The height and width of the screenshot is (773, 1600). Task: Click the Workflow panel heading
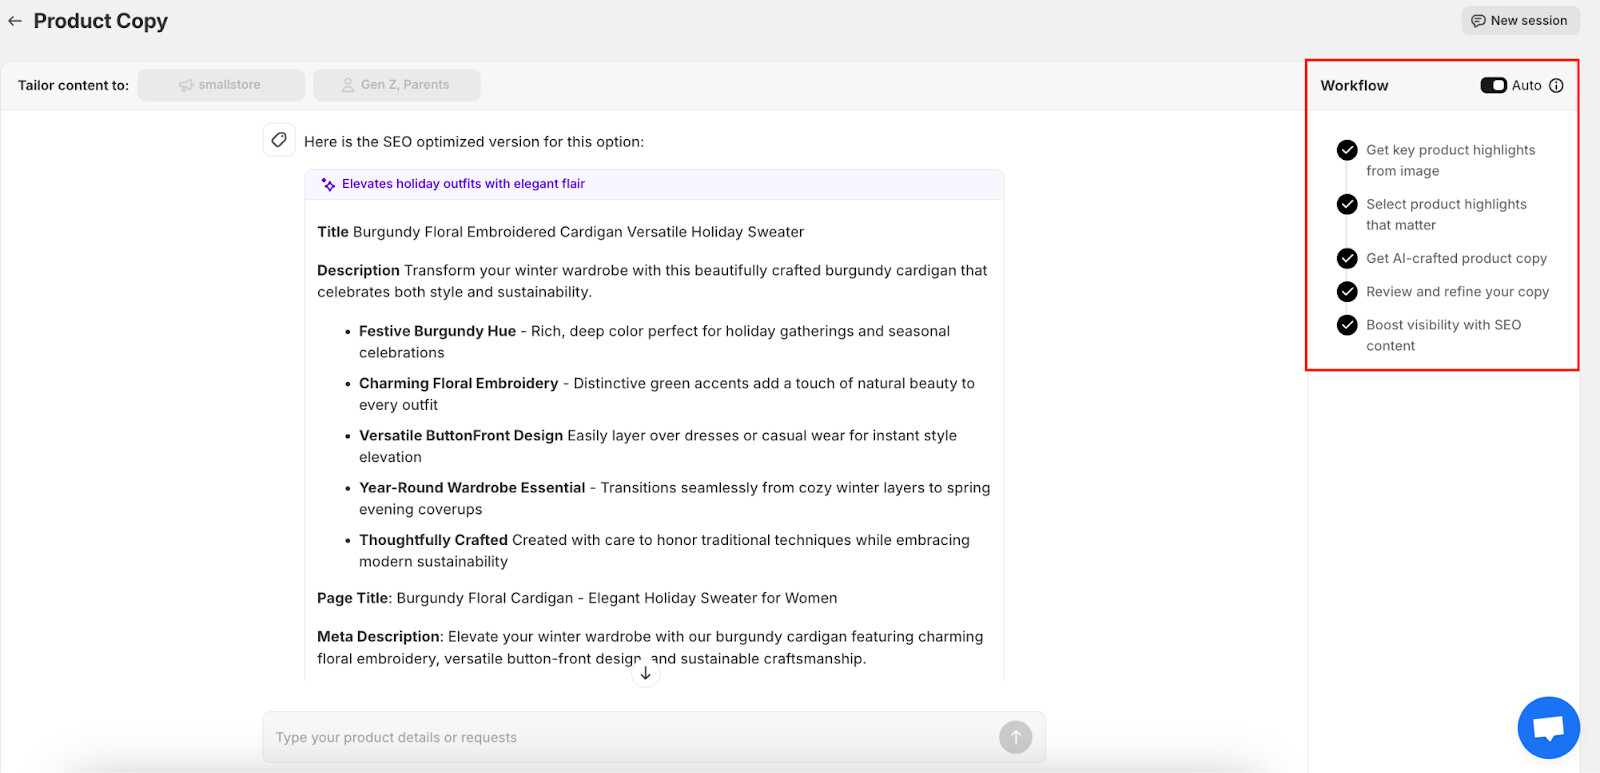(x=1354, y=86)
